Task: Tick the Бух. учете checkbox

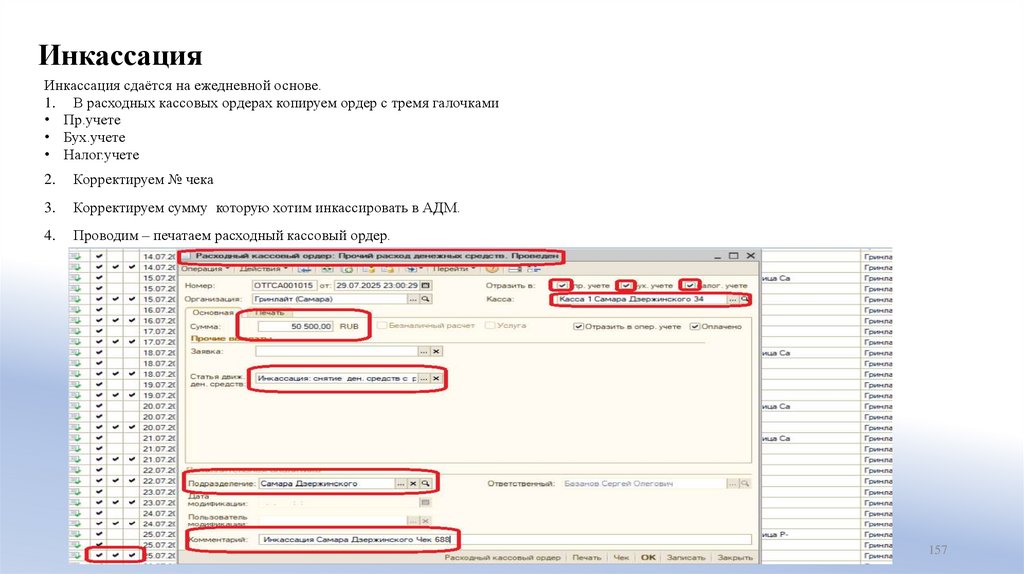Action: pyautogui.click(x=626, y=285)
